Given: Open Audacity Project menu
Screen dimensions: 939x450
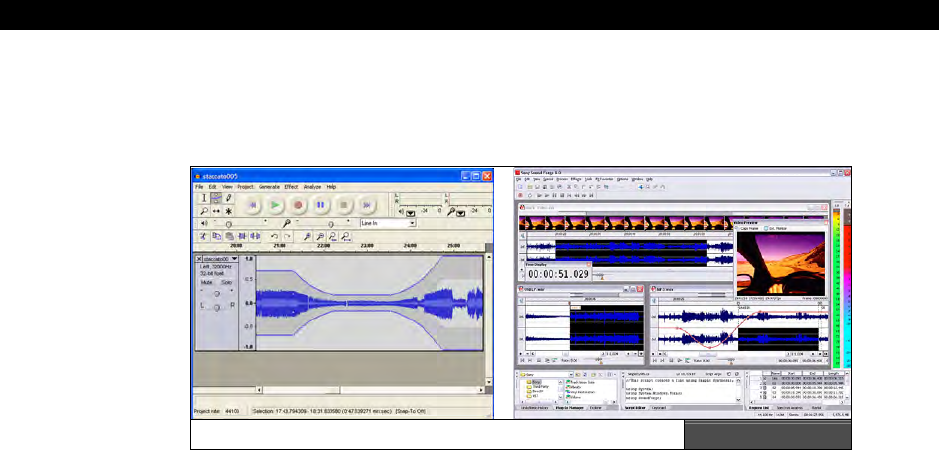Looking at the screenshot, I should pyautogui.click(x=246, y=187).
